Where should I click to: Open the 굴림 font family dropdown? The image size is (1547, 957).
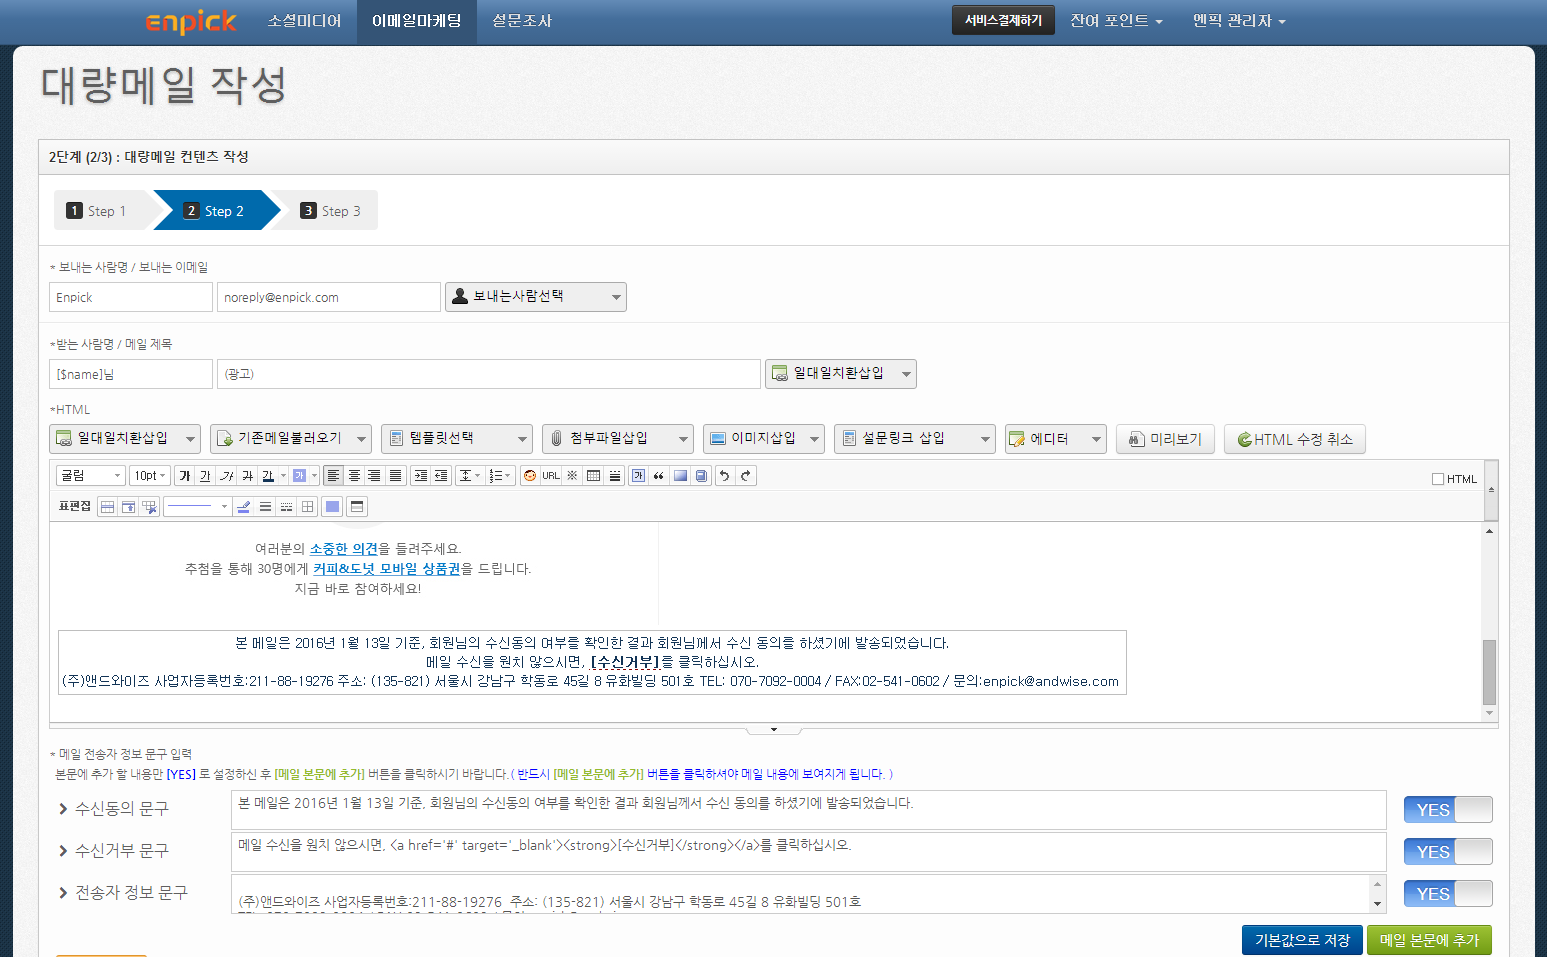(x=90, y=476)
